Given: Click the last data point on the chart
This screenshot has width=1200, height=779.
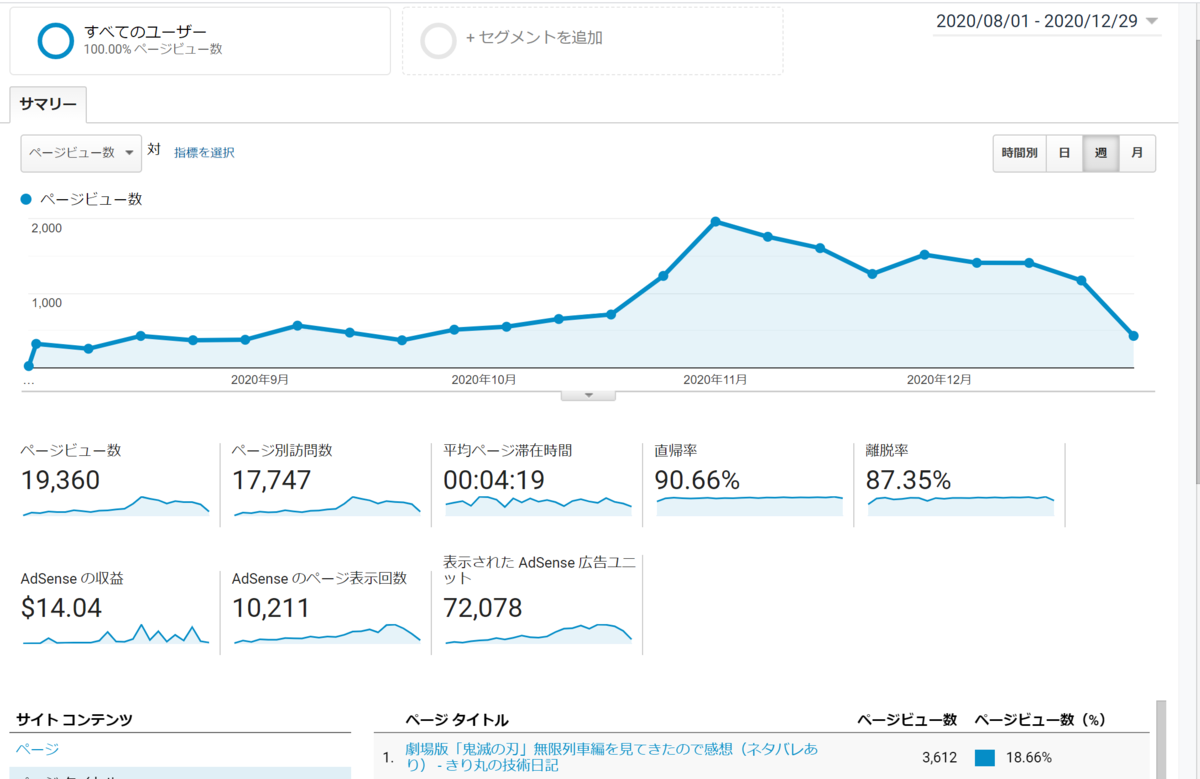Looking at the screenshot, I should [x=1134, y=336].
